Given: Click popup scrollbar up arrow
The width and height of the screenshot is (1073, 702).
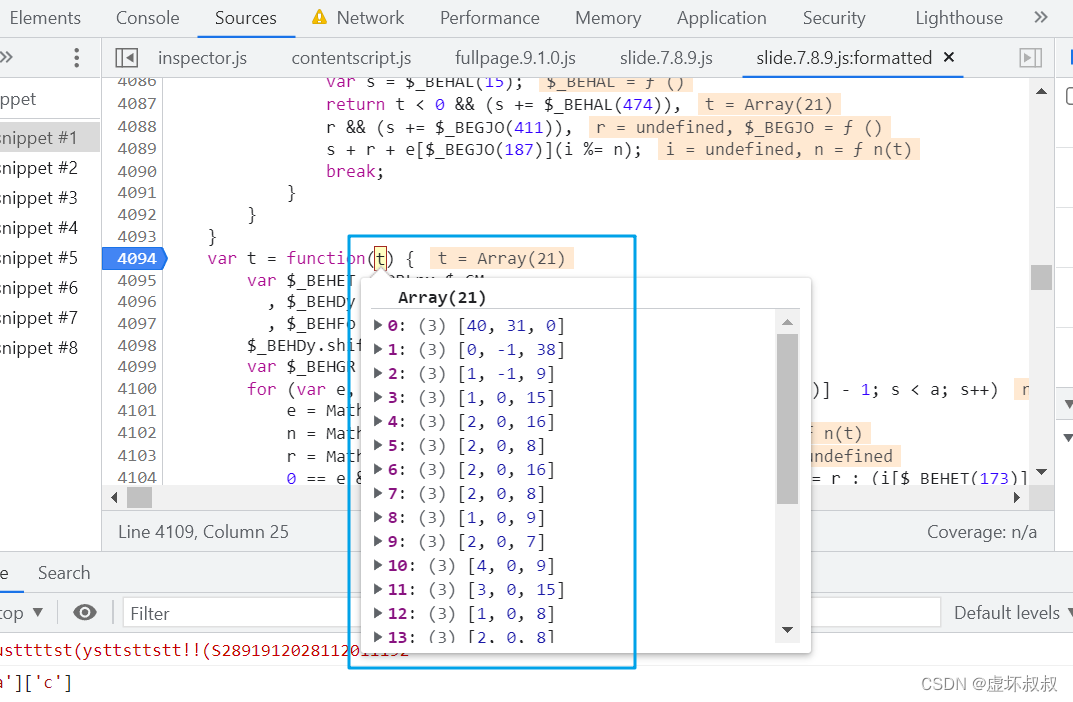Looking at the screenshot, I should tap(787, 322).
